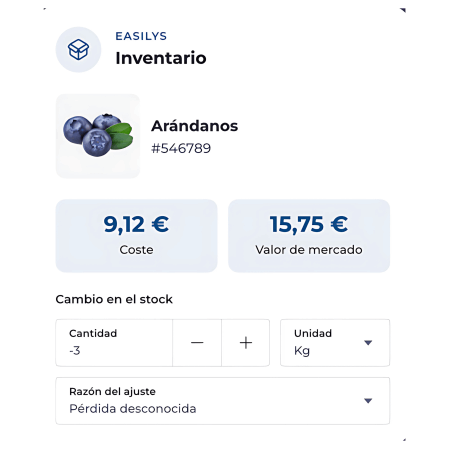Select the Cantidad input field

tap(114, 343)
